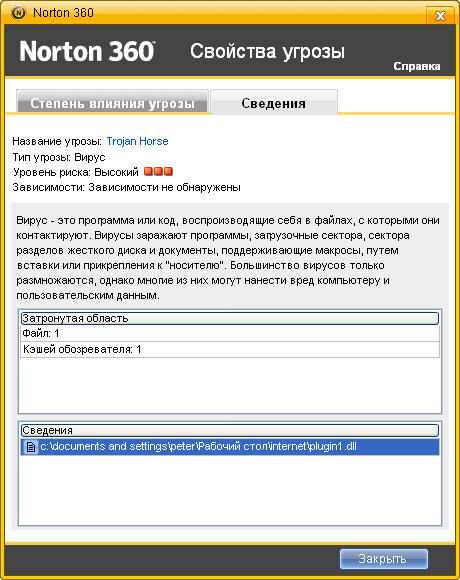The image size is (460, 580).
Task: Click the Тип угрозы: Вирус text
Action: click(x=59, y=157)
